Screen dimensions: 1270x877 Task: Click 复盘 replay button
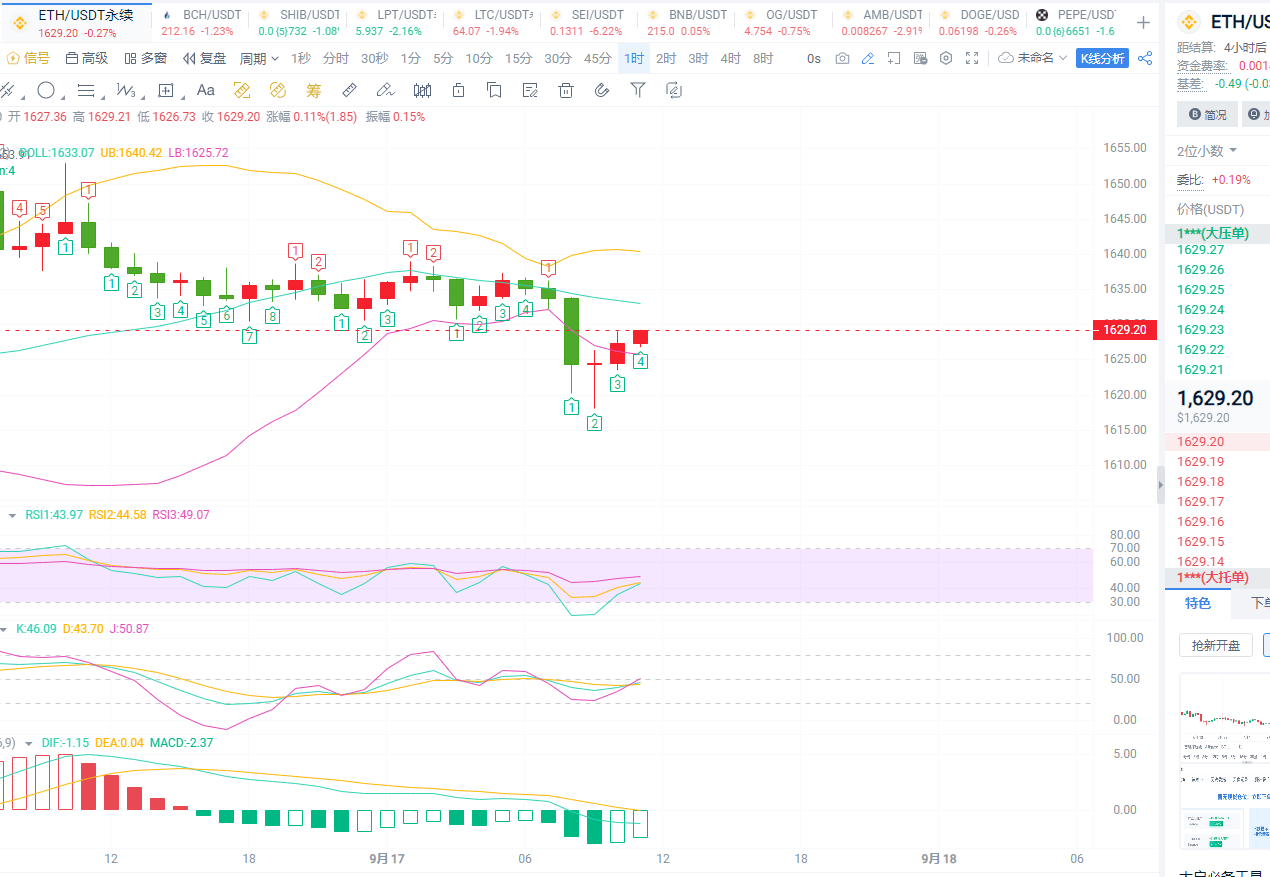204,58
